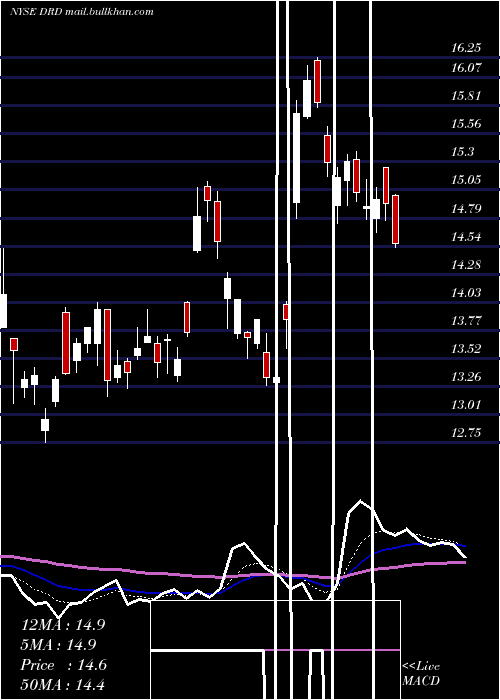Click the 16.07 price axis label

466,68
